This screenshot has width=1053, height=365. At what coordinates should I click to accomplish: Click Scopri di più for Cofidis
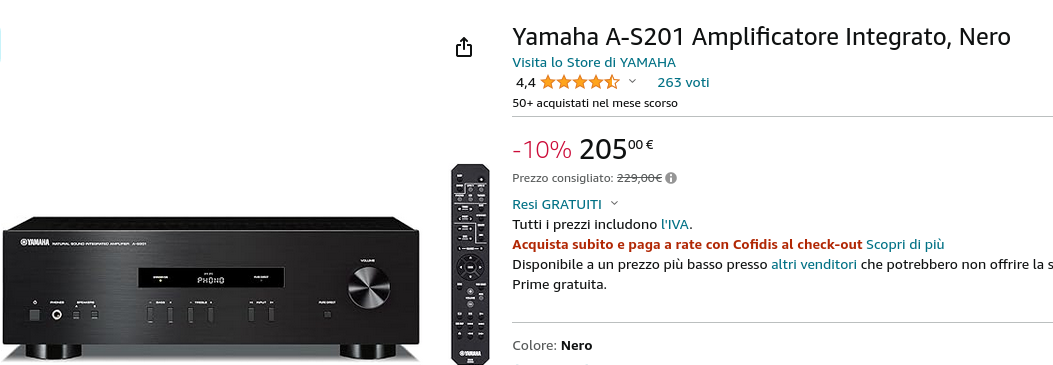905,244
